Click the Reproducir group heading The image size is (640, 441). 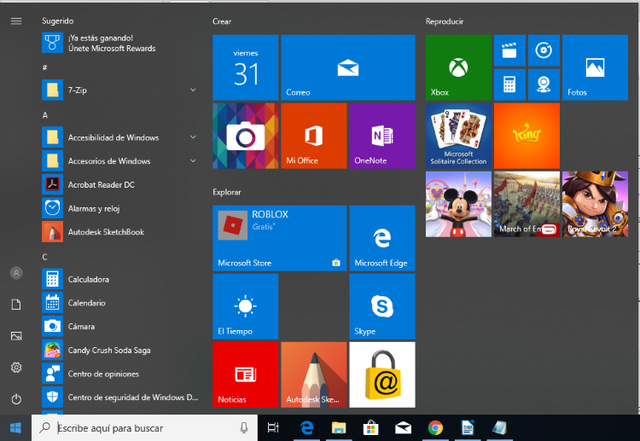pos(444,21)
